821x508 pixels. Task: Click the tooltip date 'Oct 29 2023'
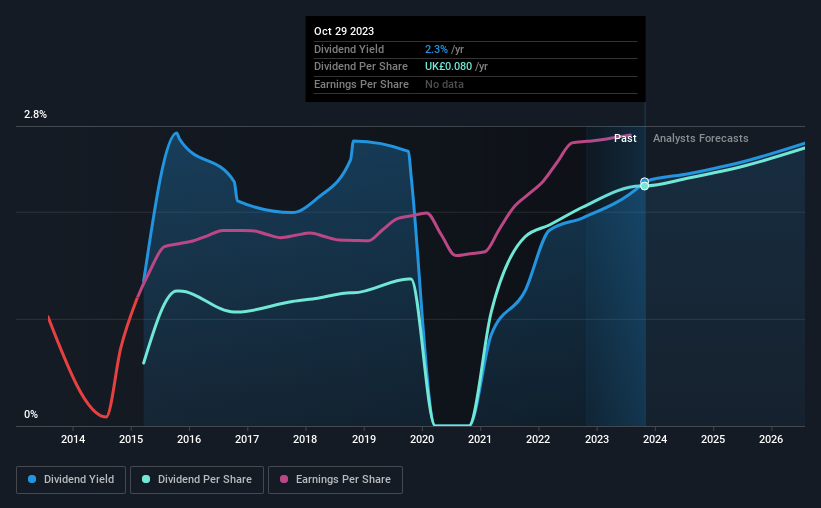pos(344,31)
